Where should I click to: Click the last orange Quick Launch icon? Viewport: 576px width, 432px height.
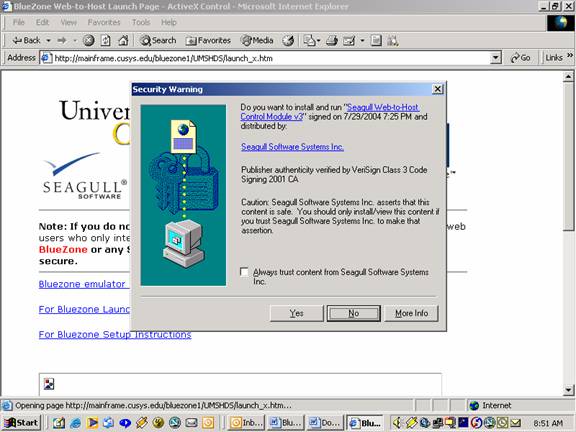coord(208,423)
